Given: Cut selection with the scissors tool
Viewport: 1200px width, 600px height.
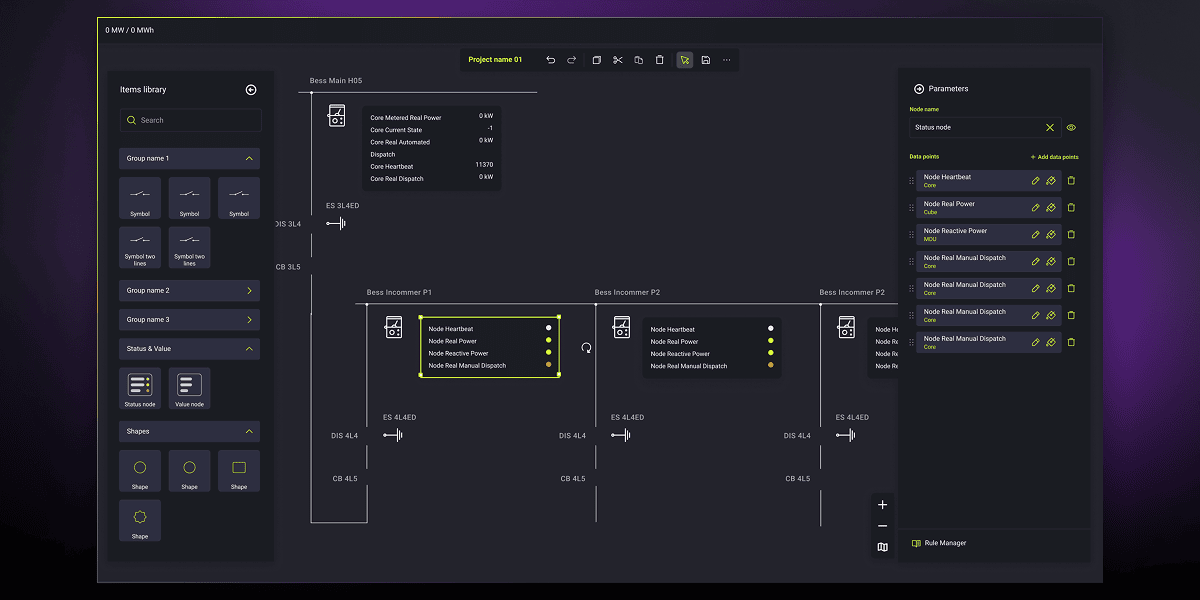Looking at the screenshot, I should 616,60.
